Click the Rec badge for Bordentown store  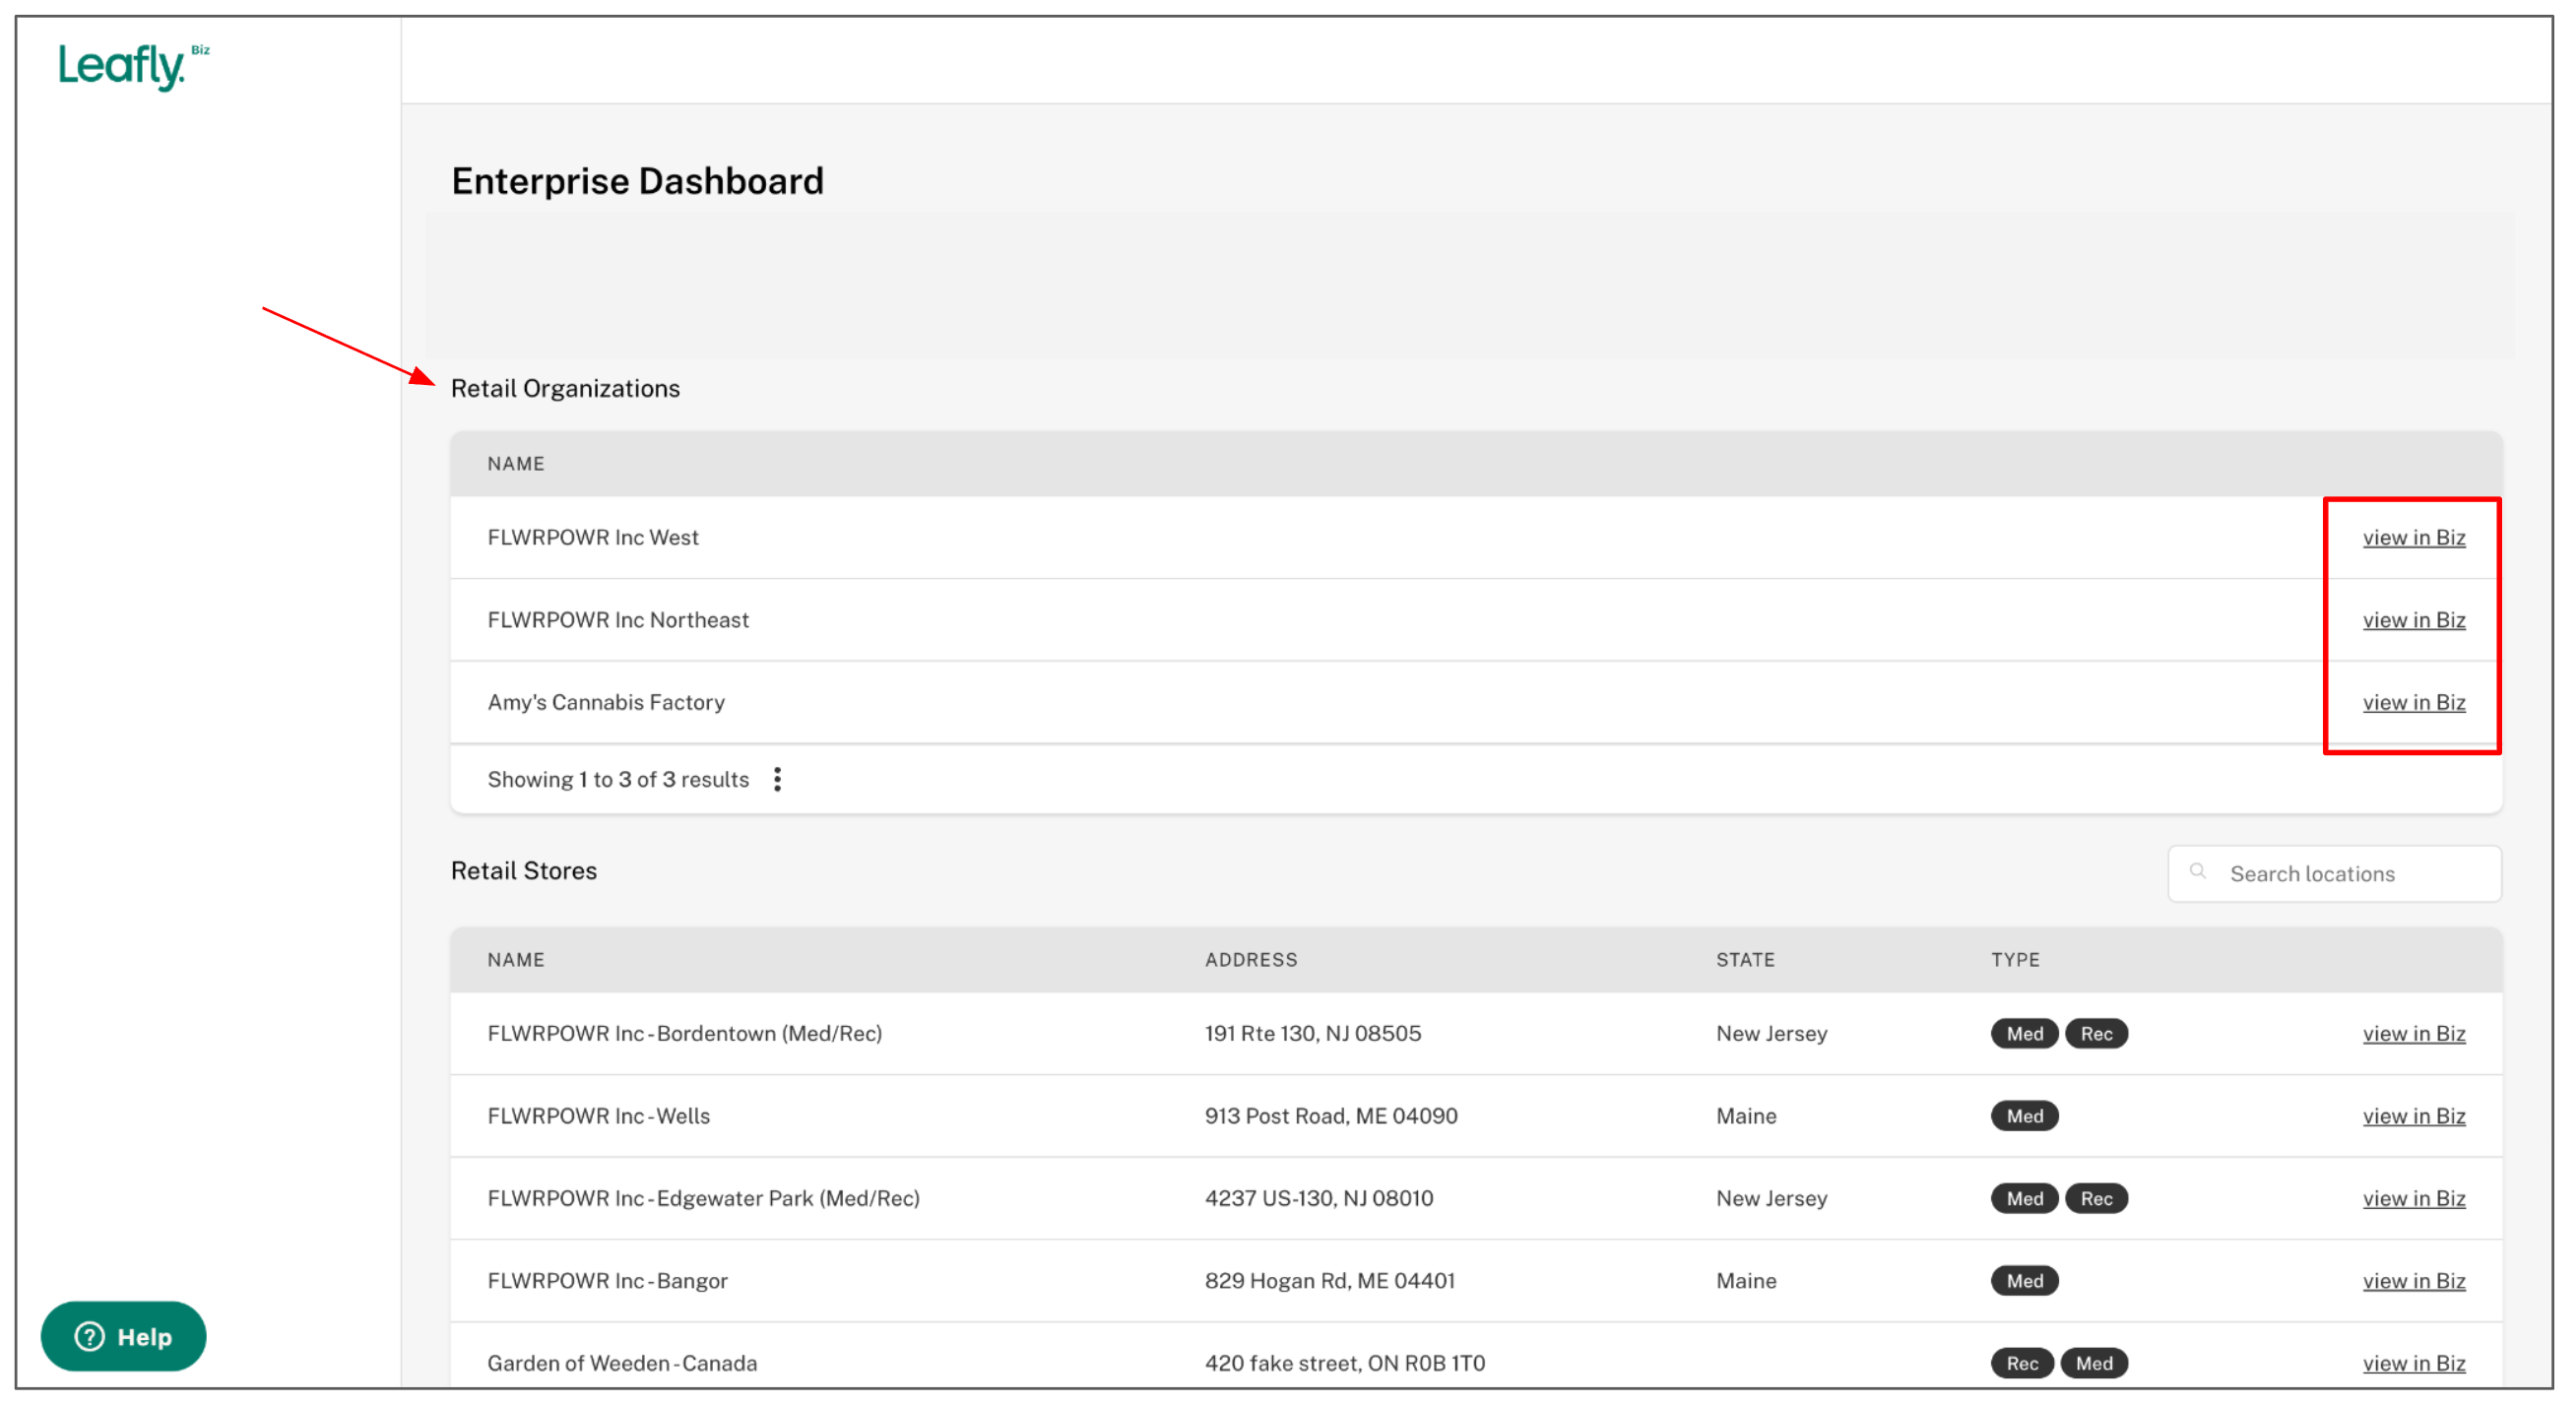point(2095,1033)
